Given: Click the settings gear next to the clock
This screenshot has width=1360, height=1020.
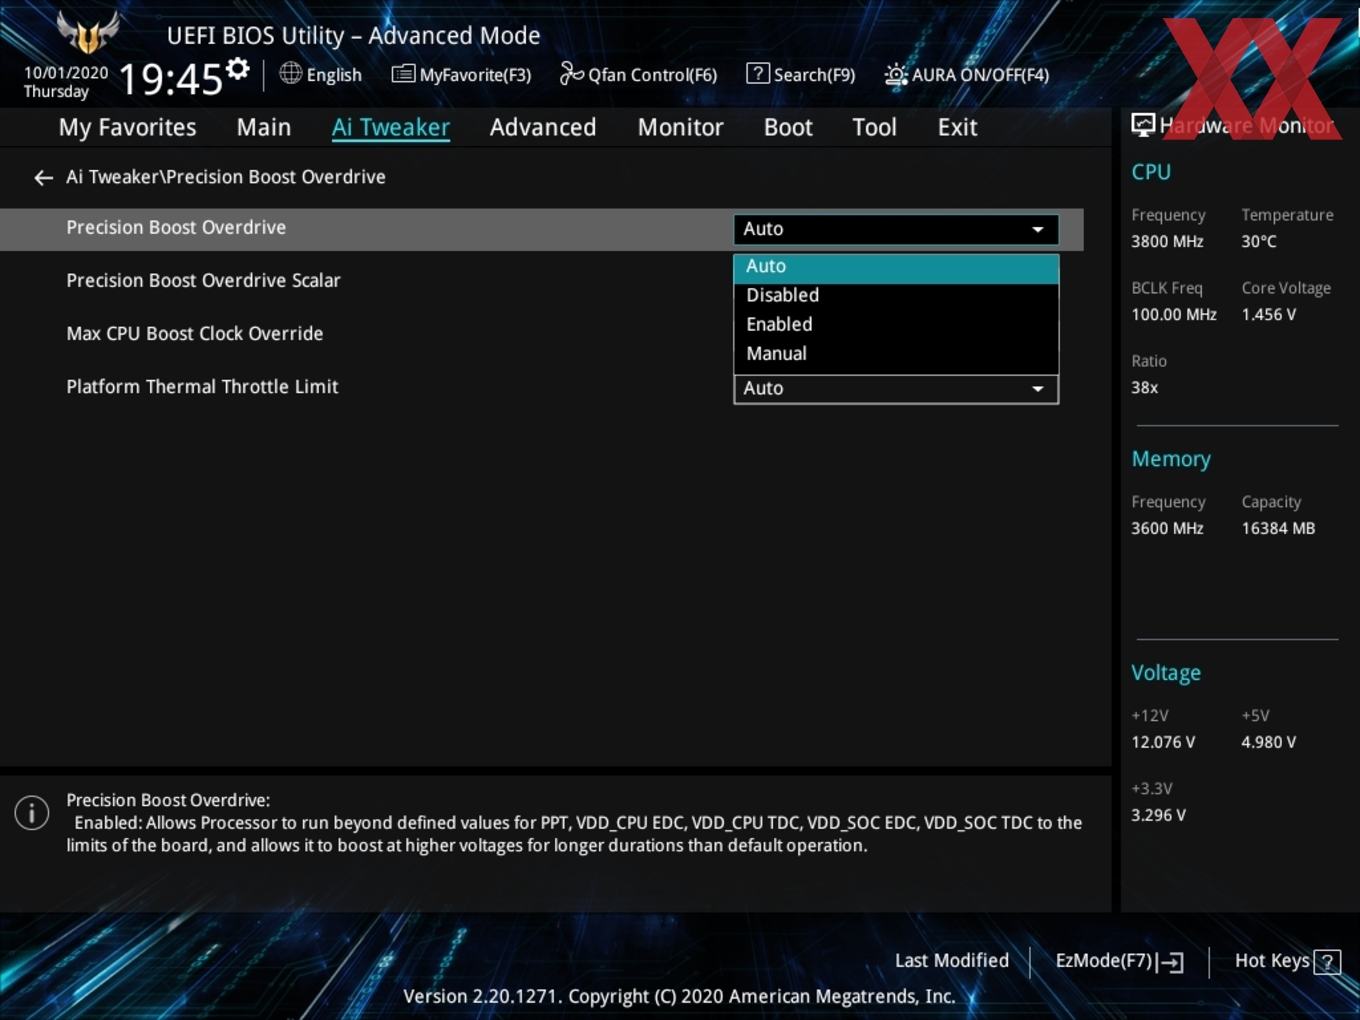Looking at the screenshot, I should pyautogui.click(x=237, y=69).
